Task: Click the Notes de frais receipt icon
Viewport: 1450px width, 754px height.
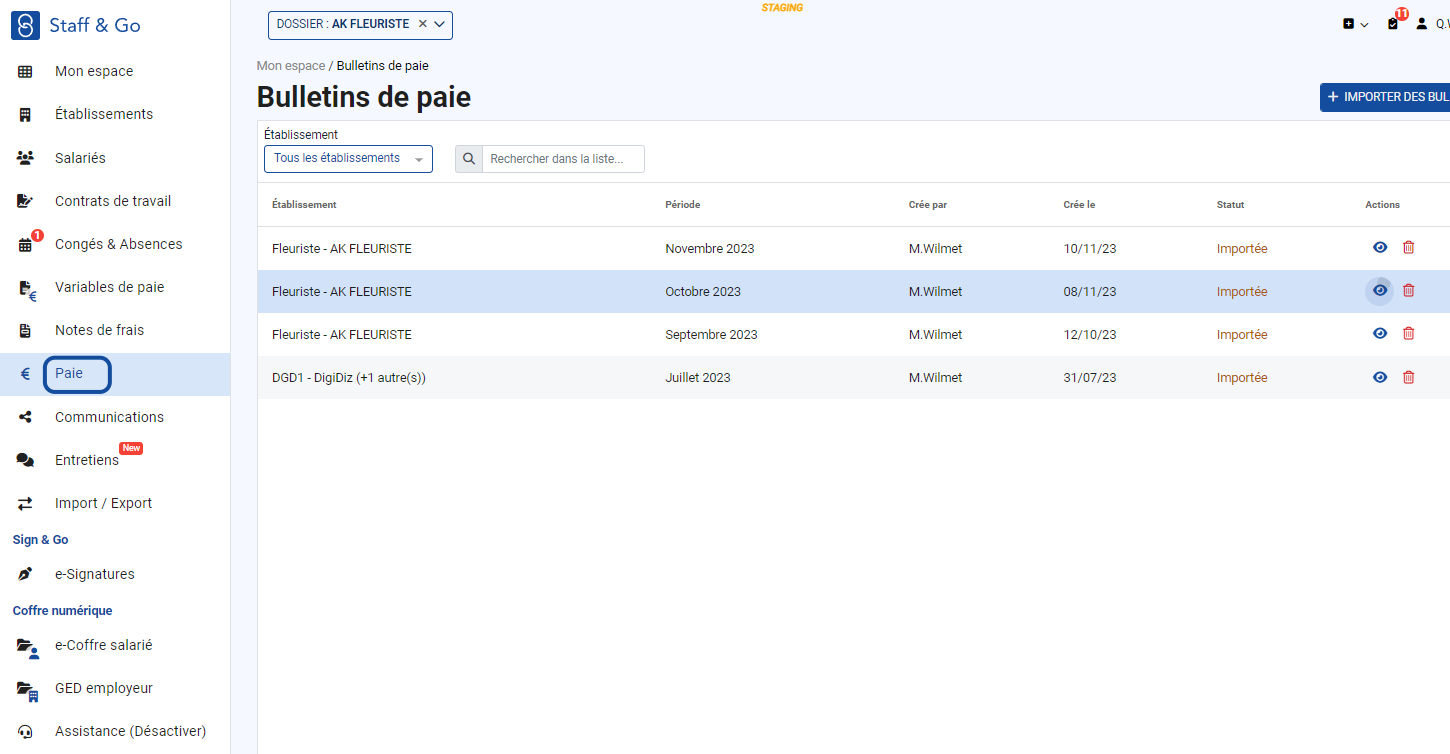Action: (x=25, y=331)
